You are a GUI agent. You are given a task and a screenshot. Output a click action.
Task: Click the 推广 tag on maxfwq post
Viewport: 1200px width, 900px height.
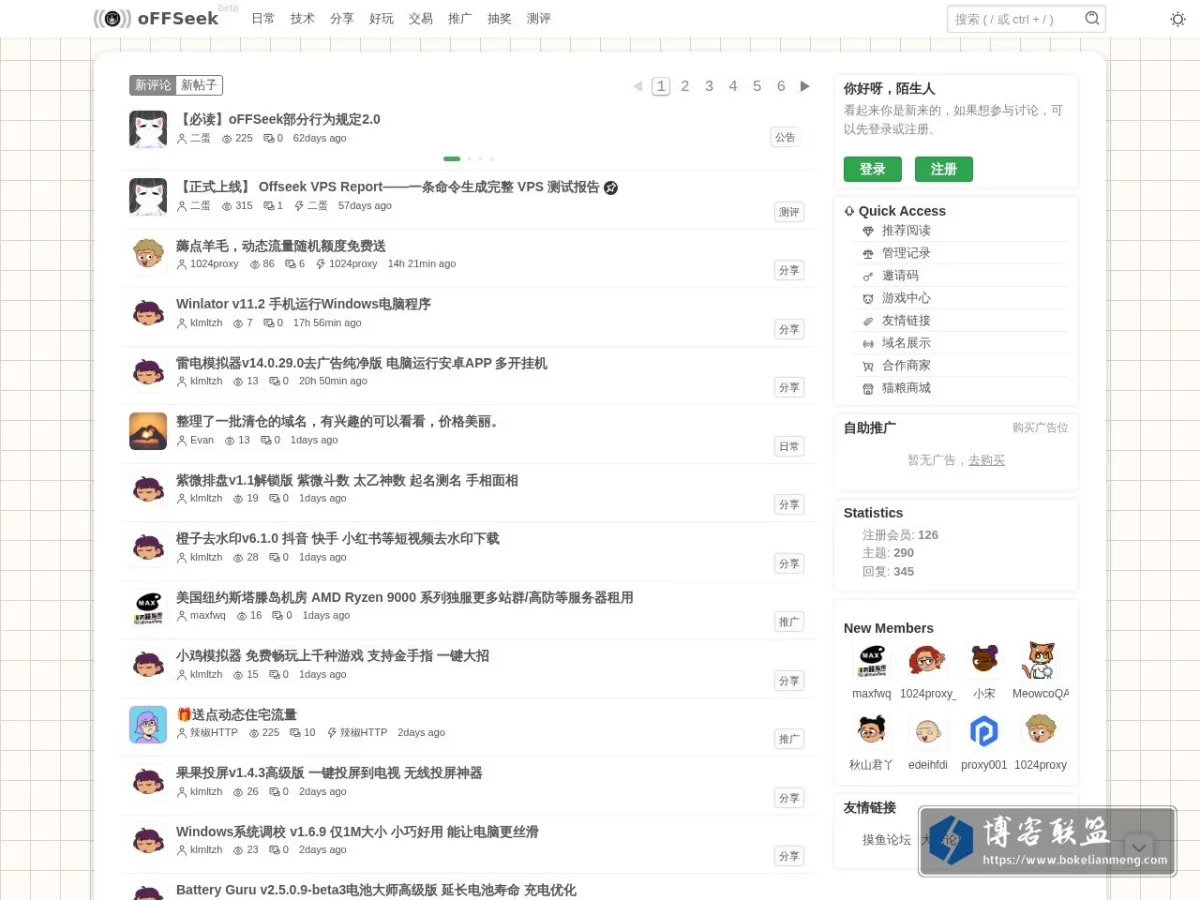point(789,622)
